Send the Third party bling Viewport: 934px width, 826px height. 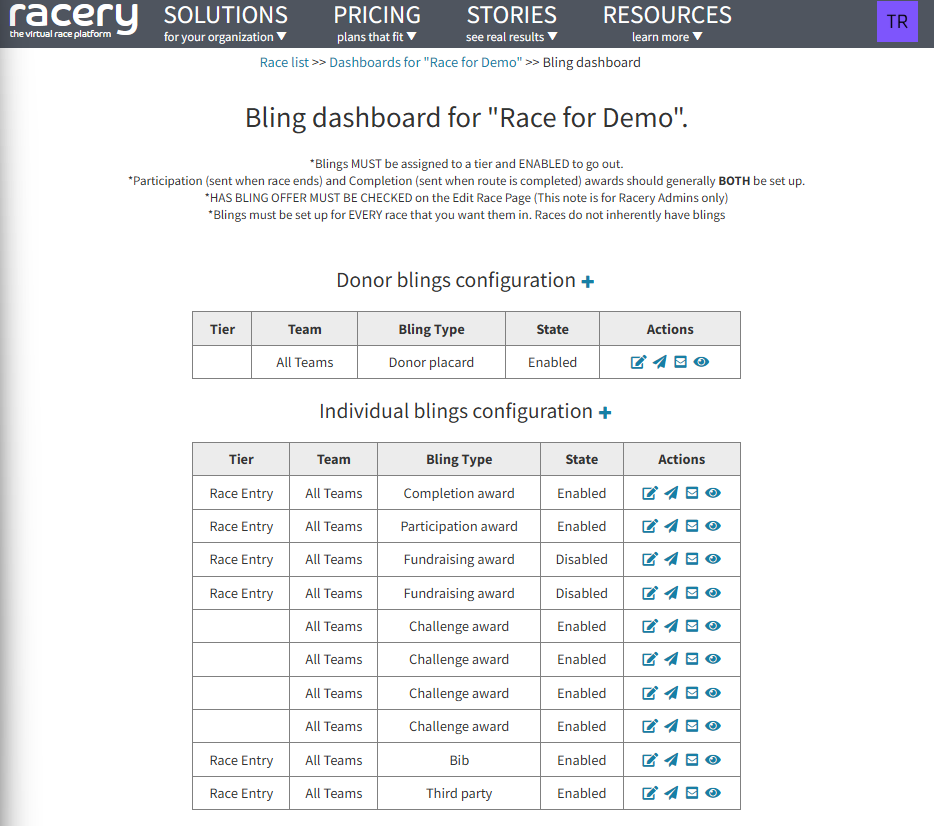(x=670, y=793)
